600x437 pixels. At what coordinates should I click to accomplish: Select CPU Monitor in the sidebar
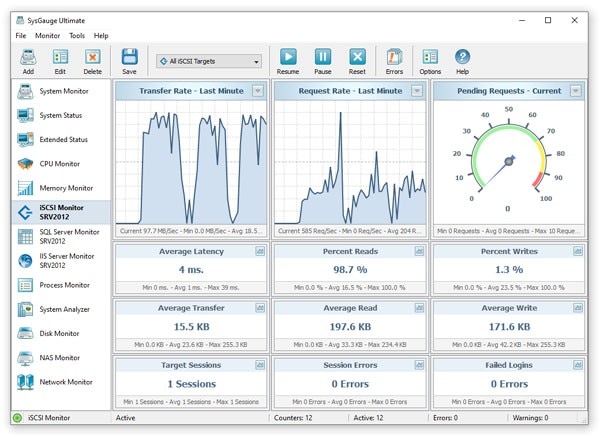[60, 164]
